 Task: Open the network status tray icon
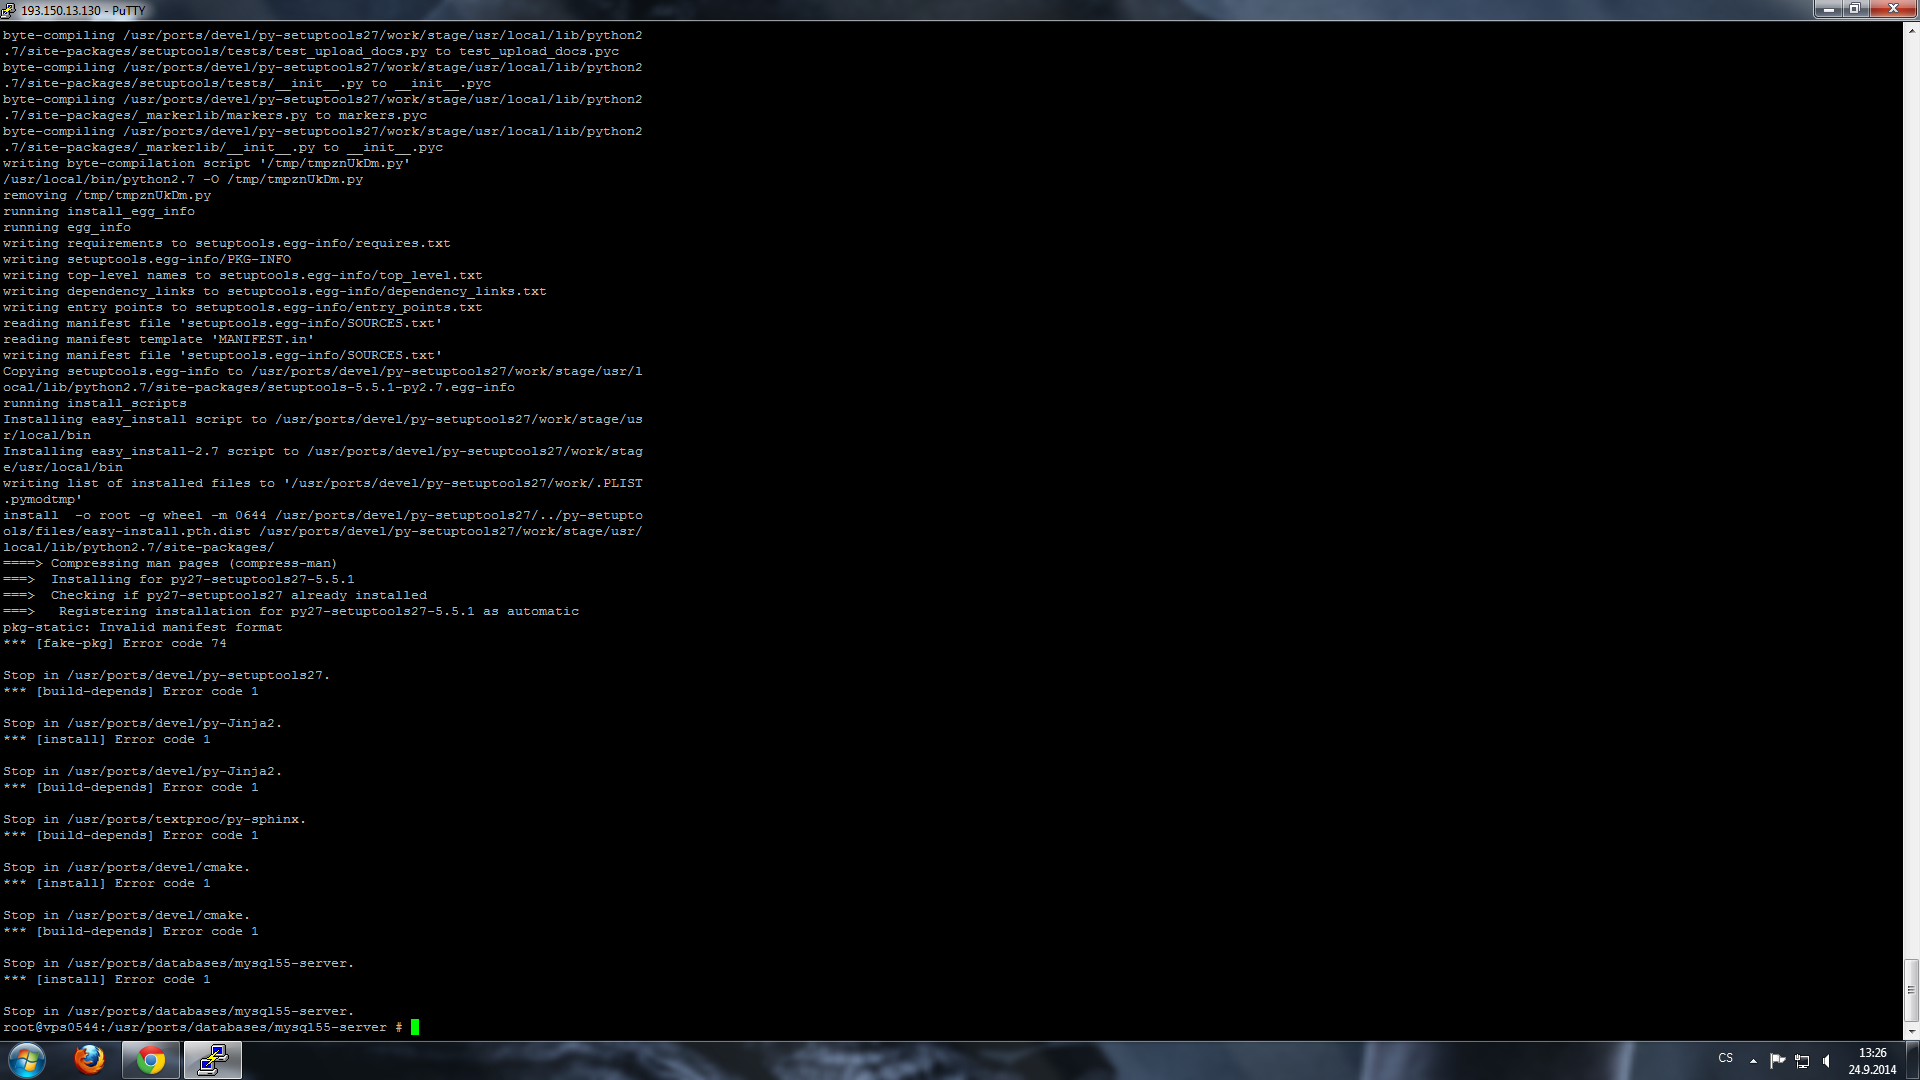pos(1802,1061)
